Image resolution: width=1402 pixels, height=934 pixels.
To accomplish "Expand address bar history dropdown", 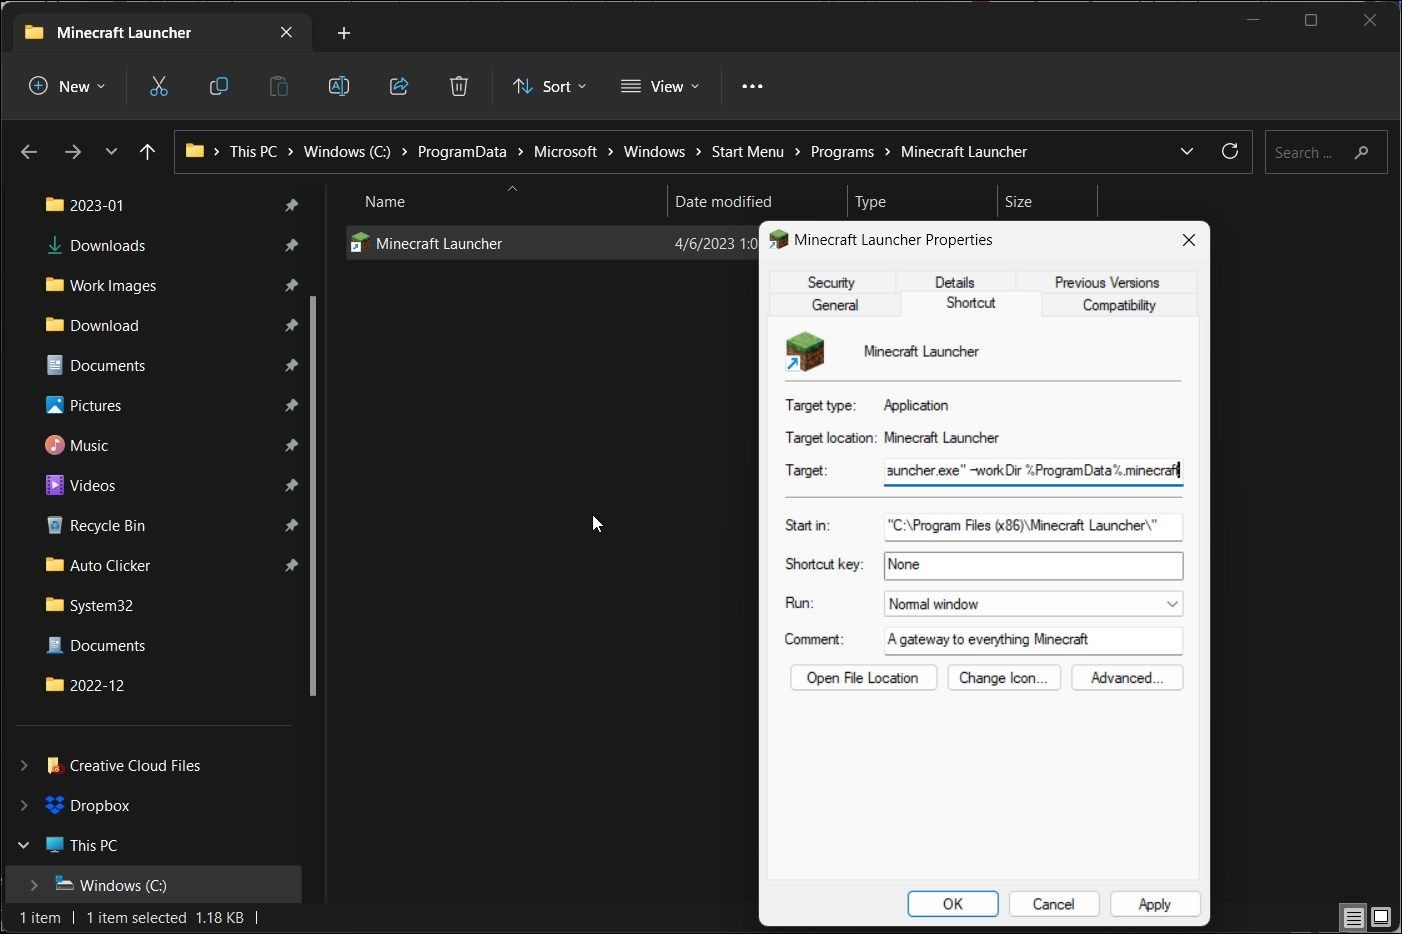I will [1187, 152].
